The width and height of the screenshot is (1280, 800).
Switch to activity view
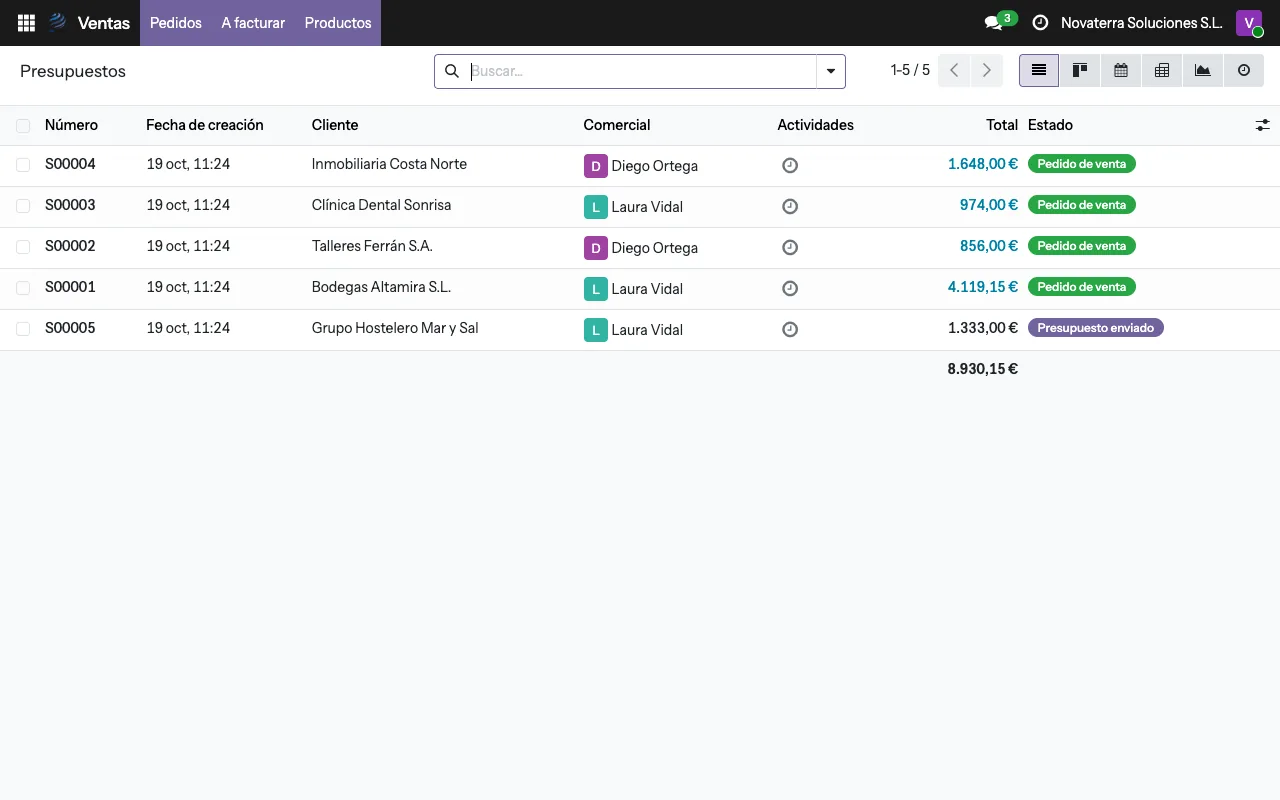1244,71
